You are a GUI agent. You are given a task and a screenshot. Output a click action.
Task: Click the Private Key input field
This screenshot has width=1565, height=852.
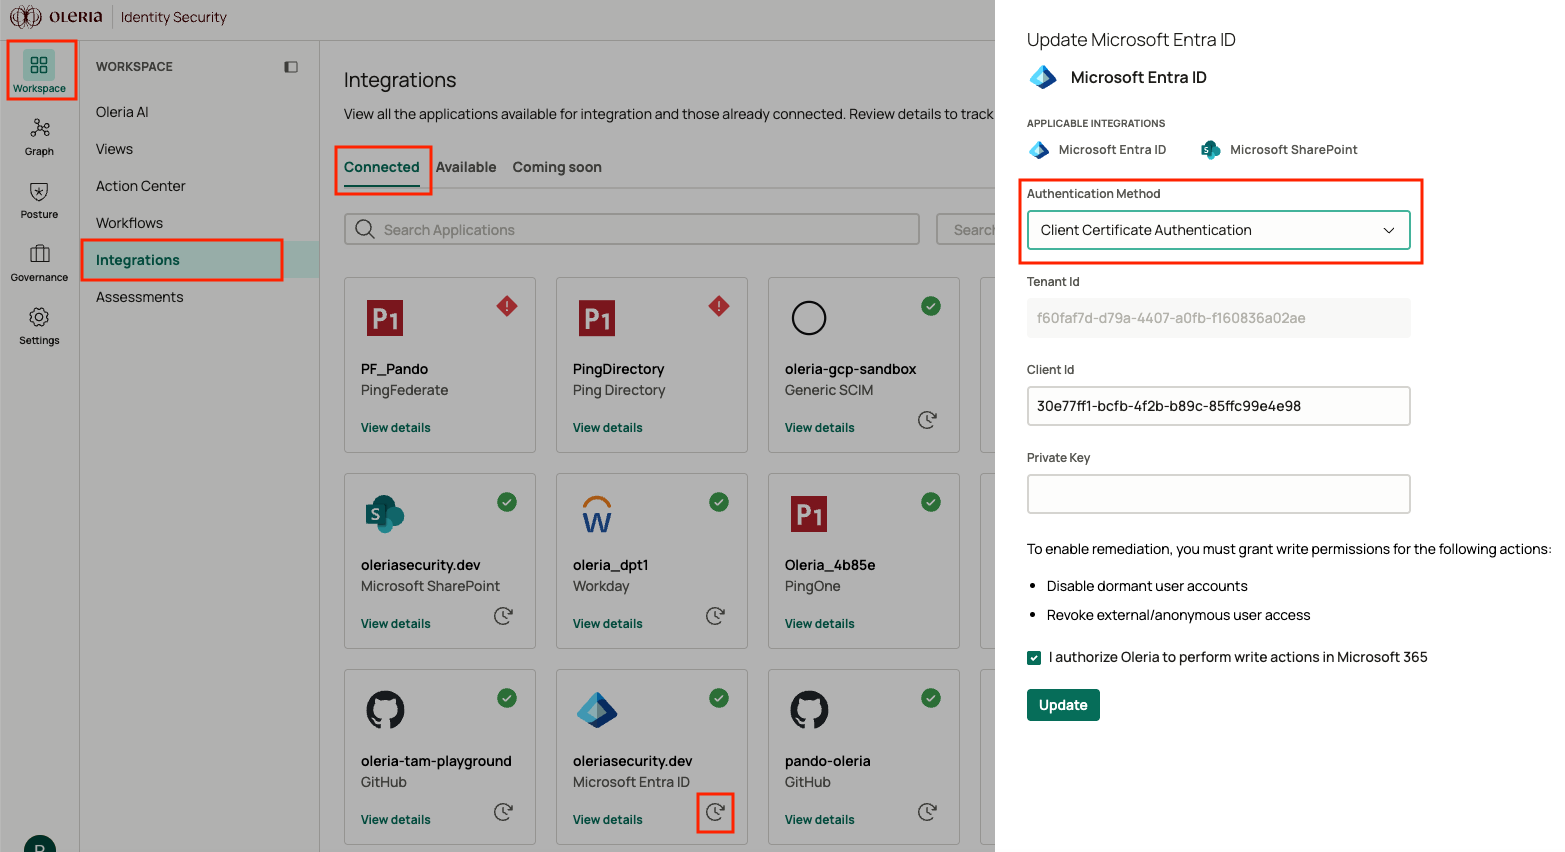(x=1218, y=494)
